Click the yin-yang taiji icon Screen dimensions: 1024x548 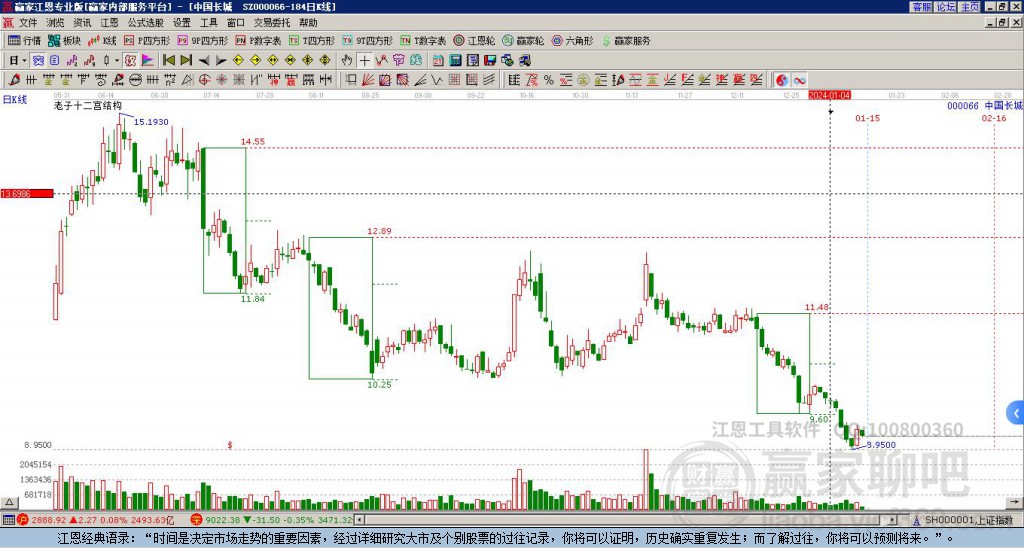(781, 80)
